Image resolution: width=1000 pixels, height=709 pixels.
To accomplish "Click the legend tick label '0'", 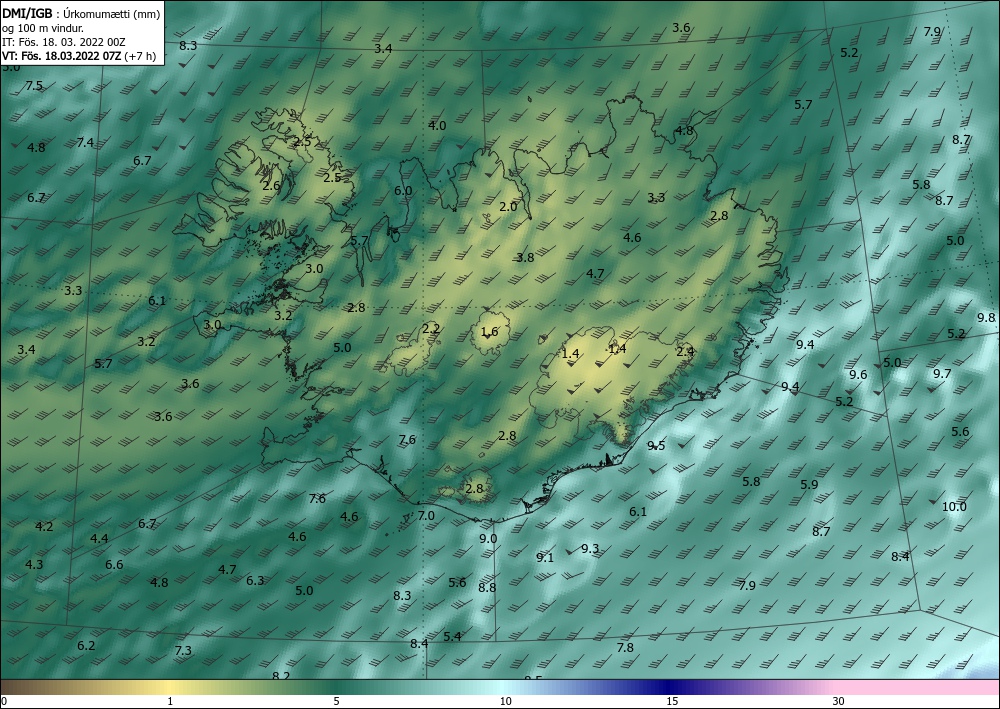I will [4, 701].
